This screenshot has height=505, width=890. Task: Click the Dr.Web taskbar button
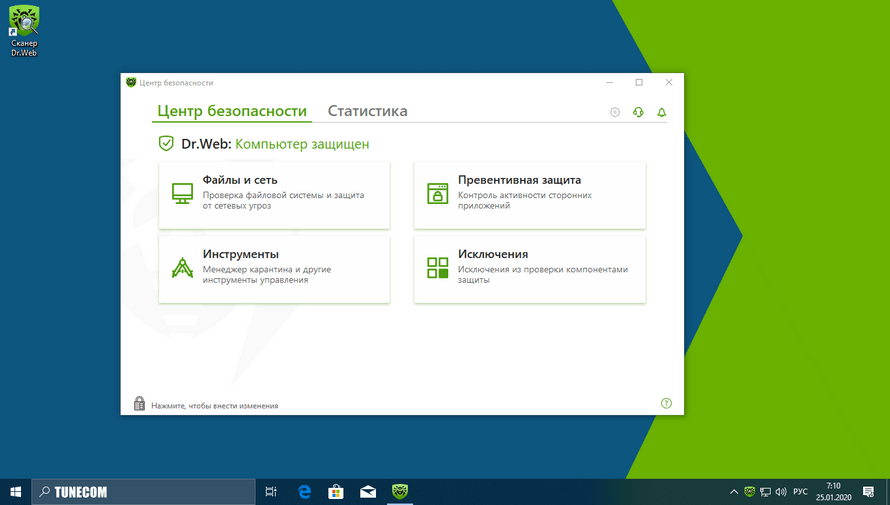(x=400, y=492)
